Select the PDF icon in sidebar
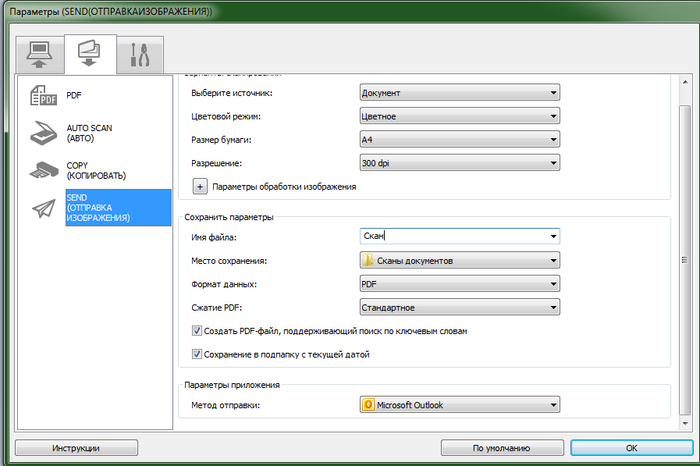This screenshot has width=700, height=466. tap(44, 95)
